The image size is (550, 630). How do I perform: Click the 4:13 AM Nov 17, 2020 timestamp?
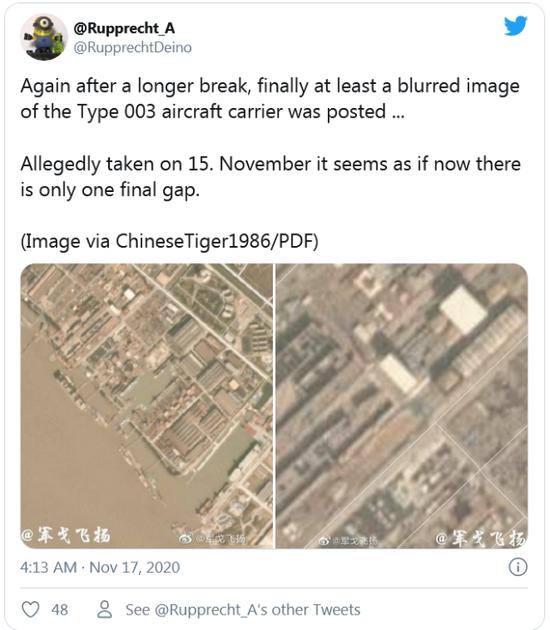tap(100, 567)
